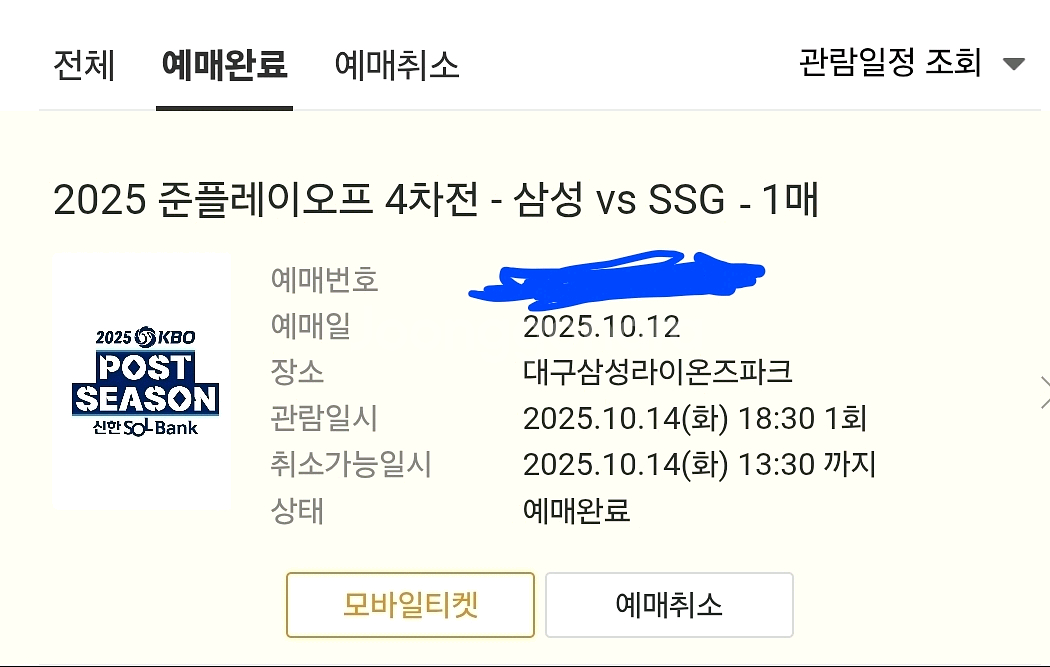
Task: Expand booking details with the right chevron
Action: coord(1043,393)
